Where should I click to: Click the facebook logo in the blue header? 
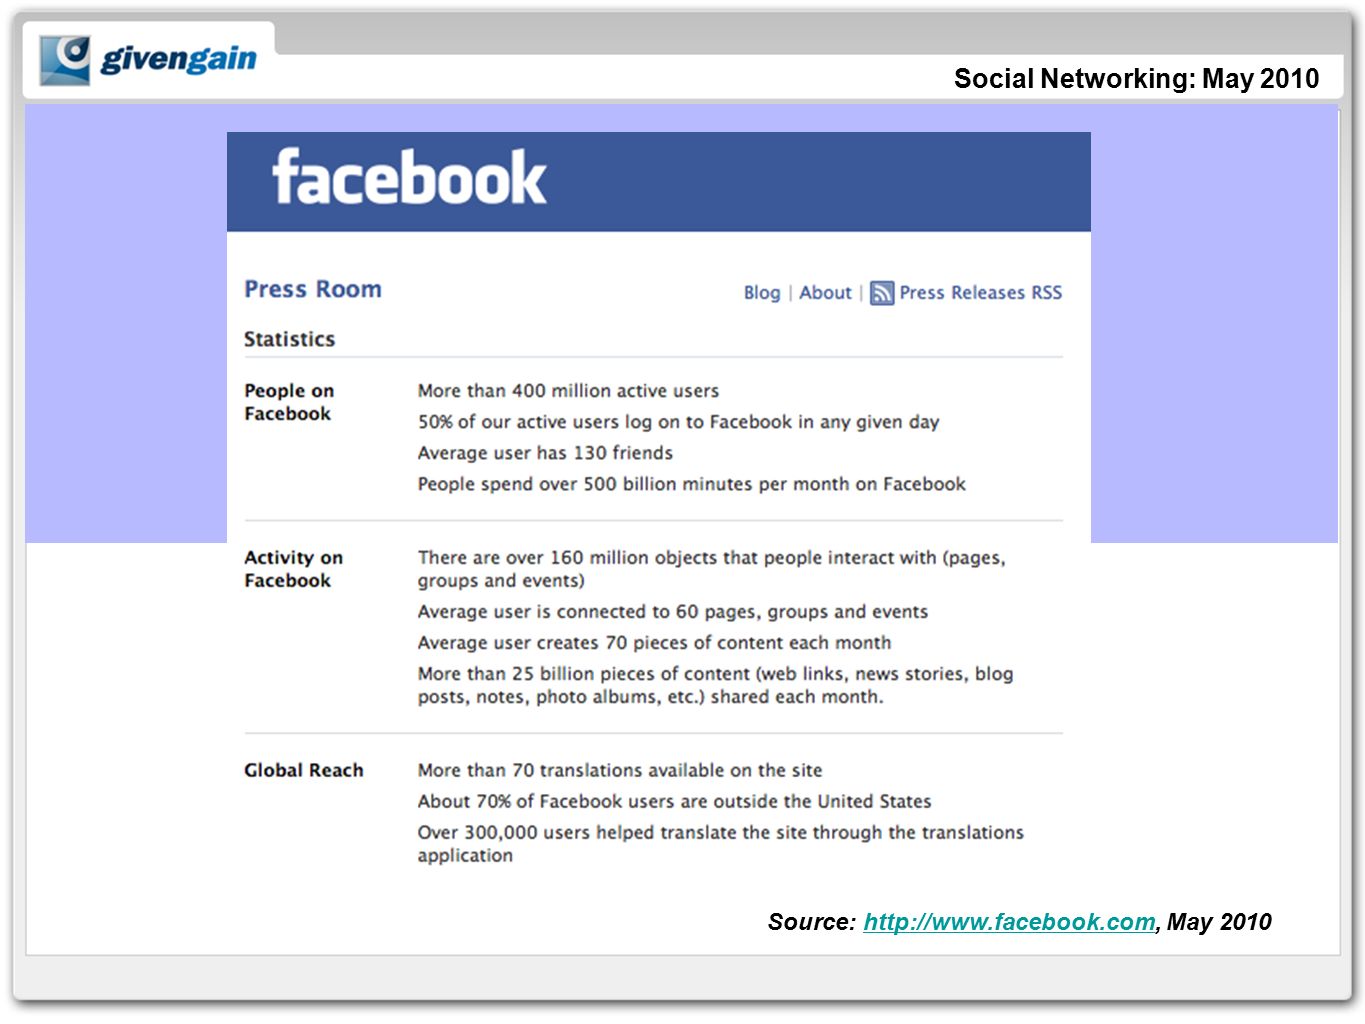(409, 178)
